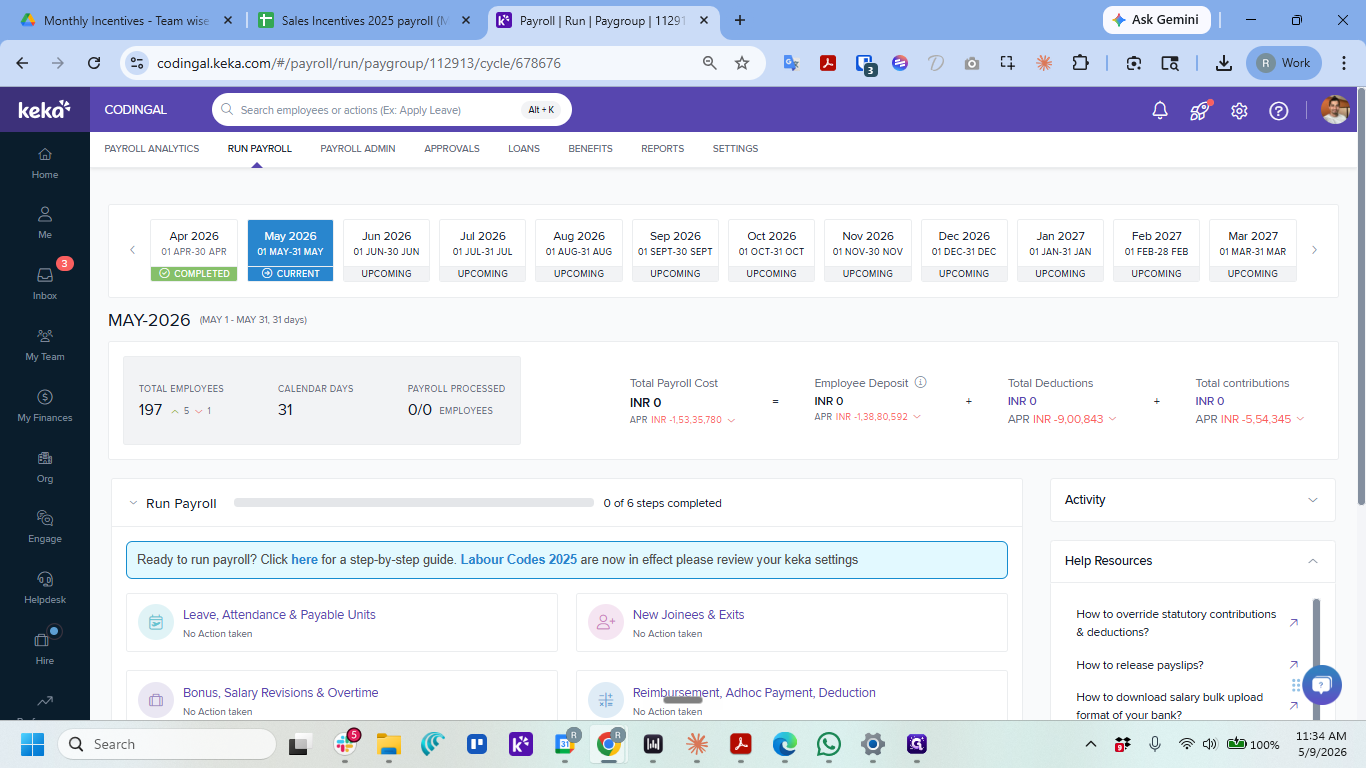The height and width of the screenshot is (768, 1366).
Task: Click Ask Gemini button
Action: [1157, 20]
